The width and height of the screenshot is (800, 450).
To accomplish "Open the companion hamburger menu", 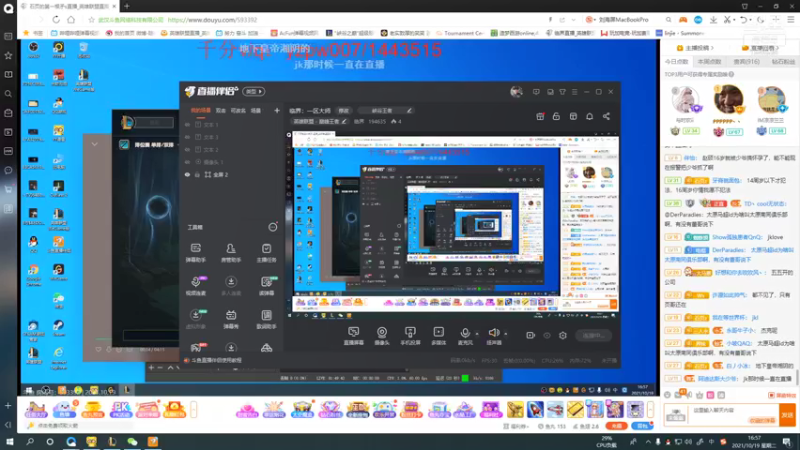I will point(574,92).
